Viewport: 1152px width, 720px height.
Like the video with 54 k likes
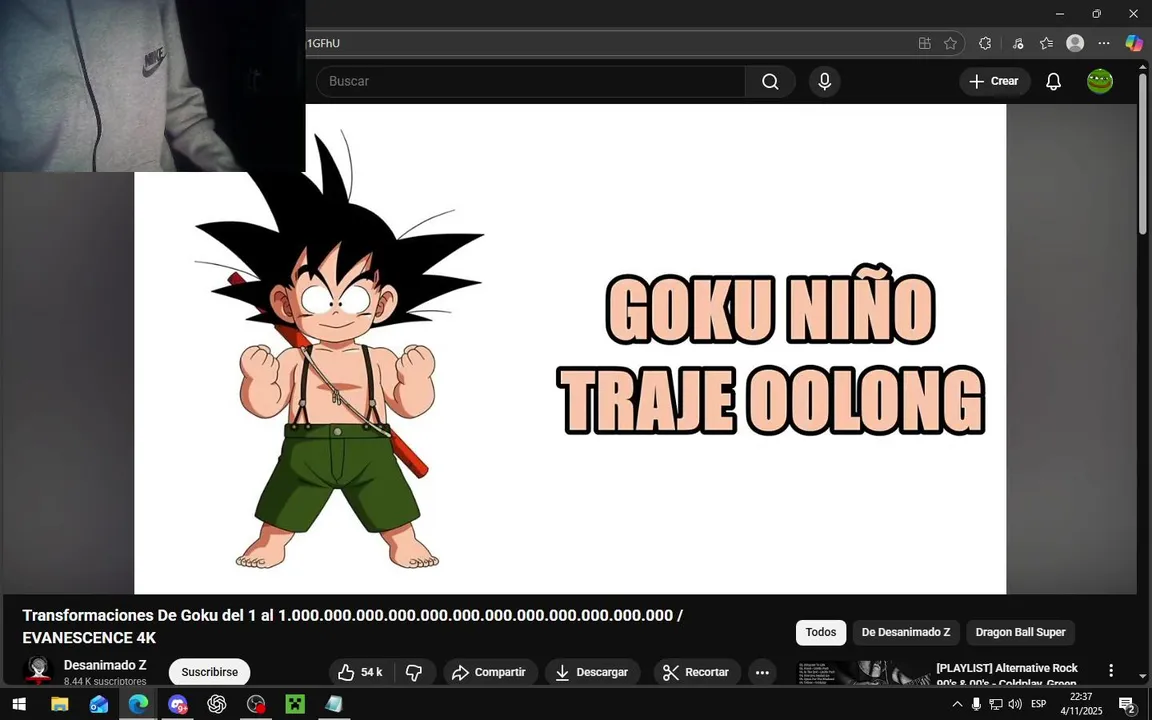tap(361, 672)
